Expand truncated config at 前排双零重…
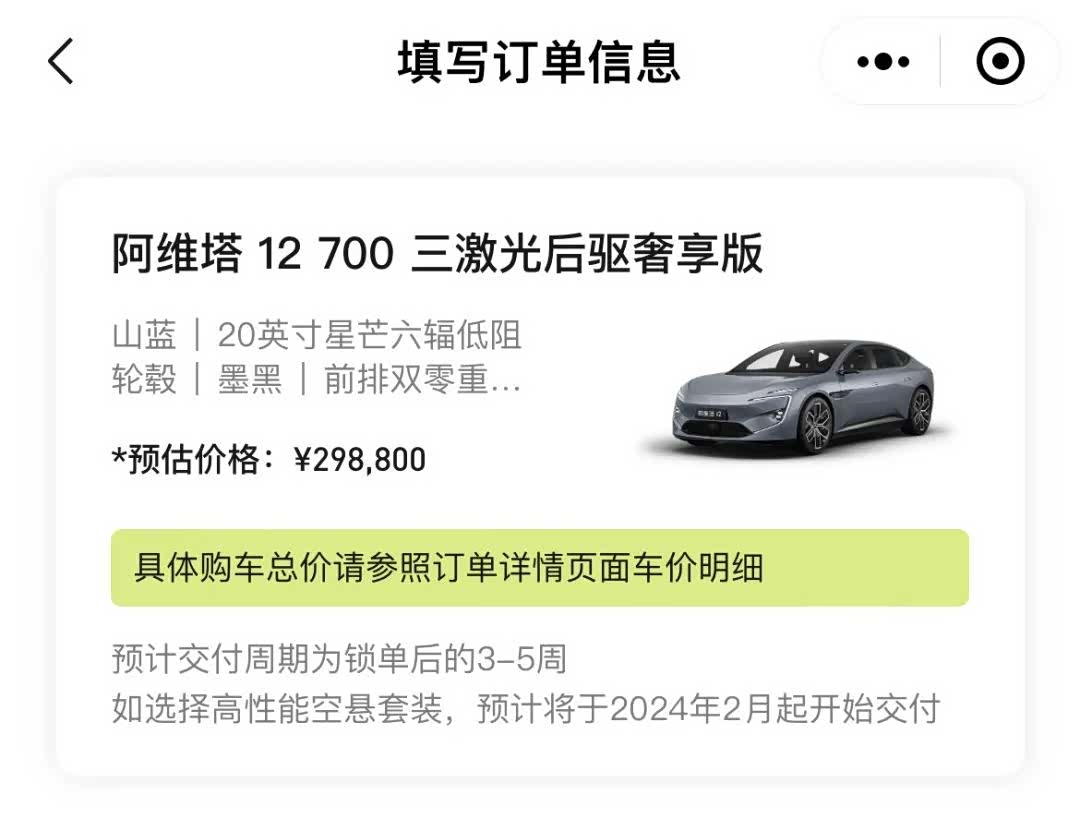 422,380
